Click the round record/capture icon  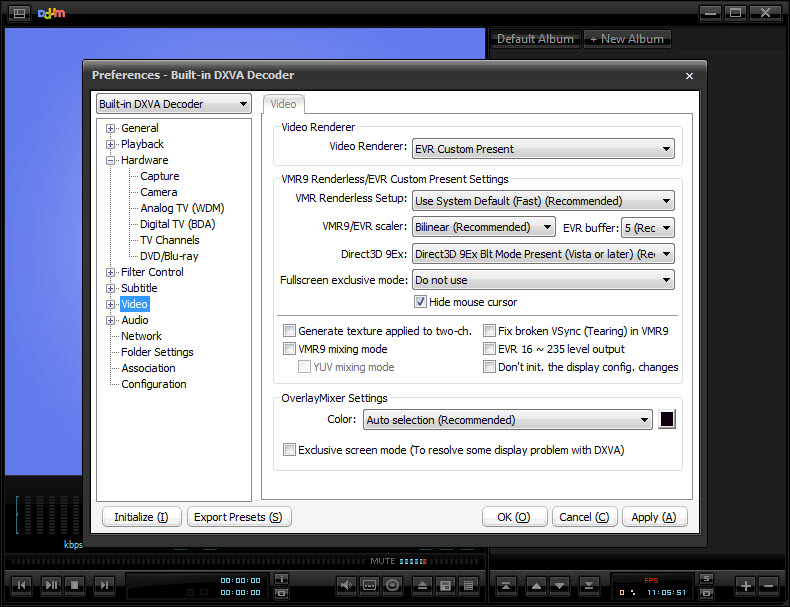pyautogui.click(x=392, y=585)
